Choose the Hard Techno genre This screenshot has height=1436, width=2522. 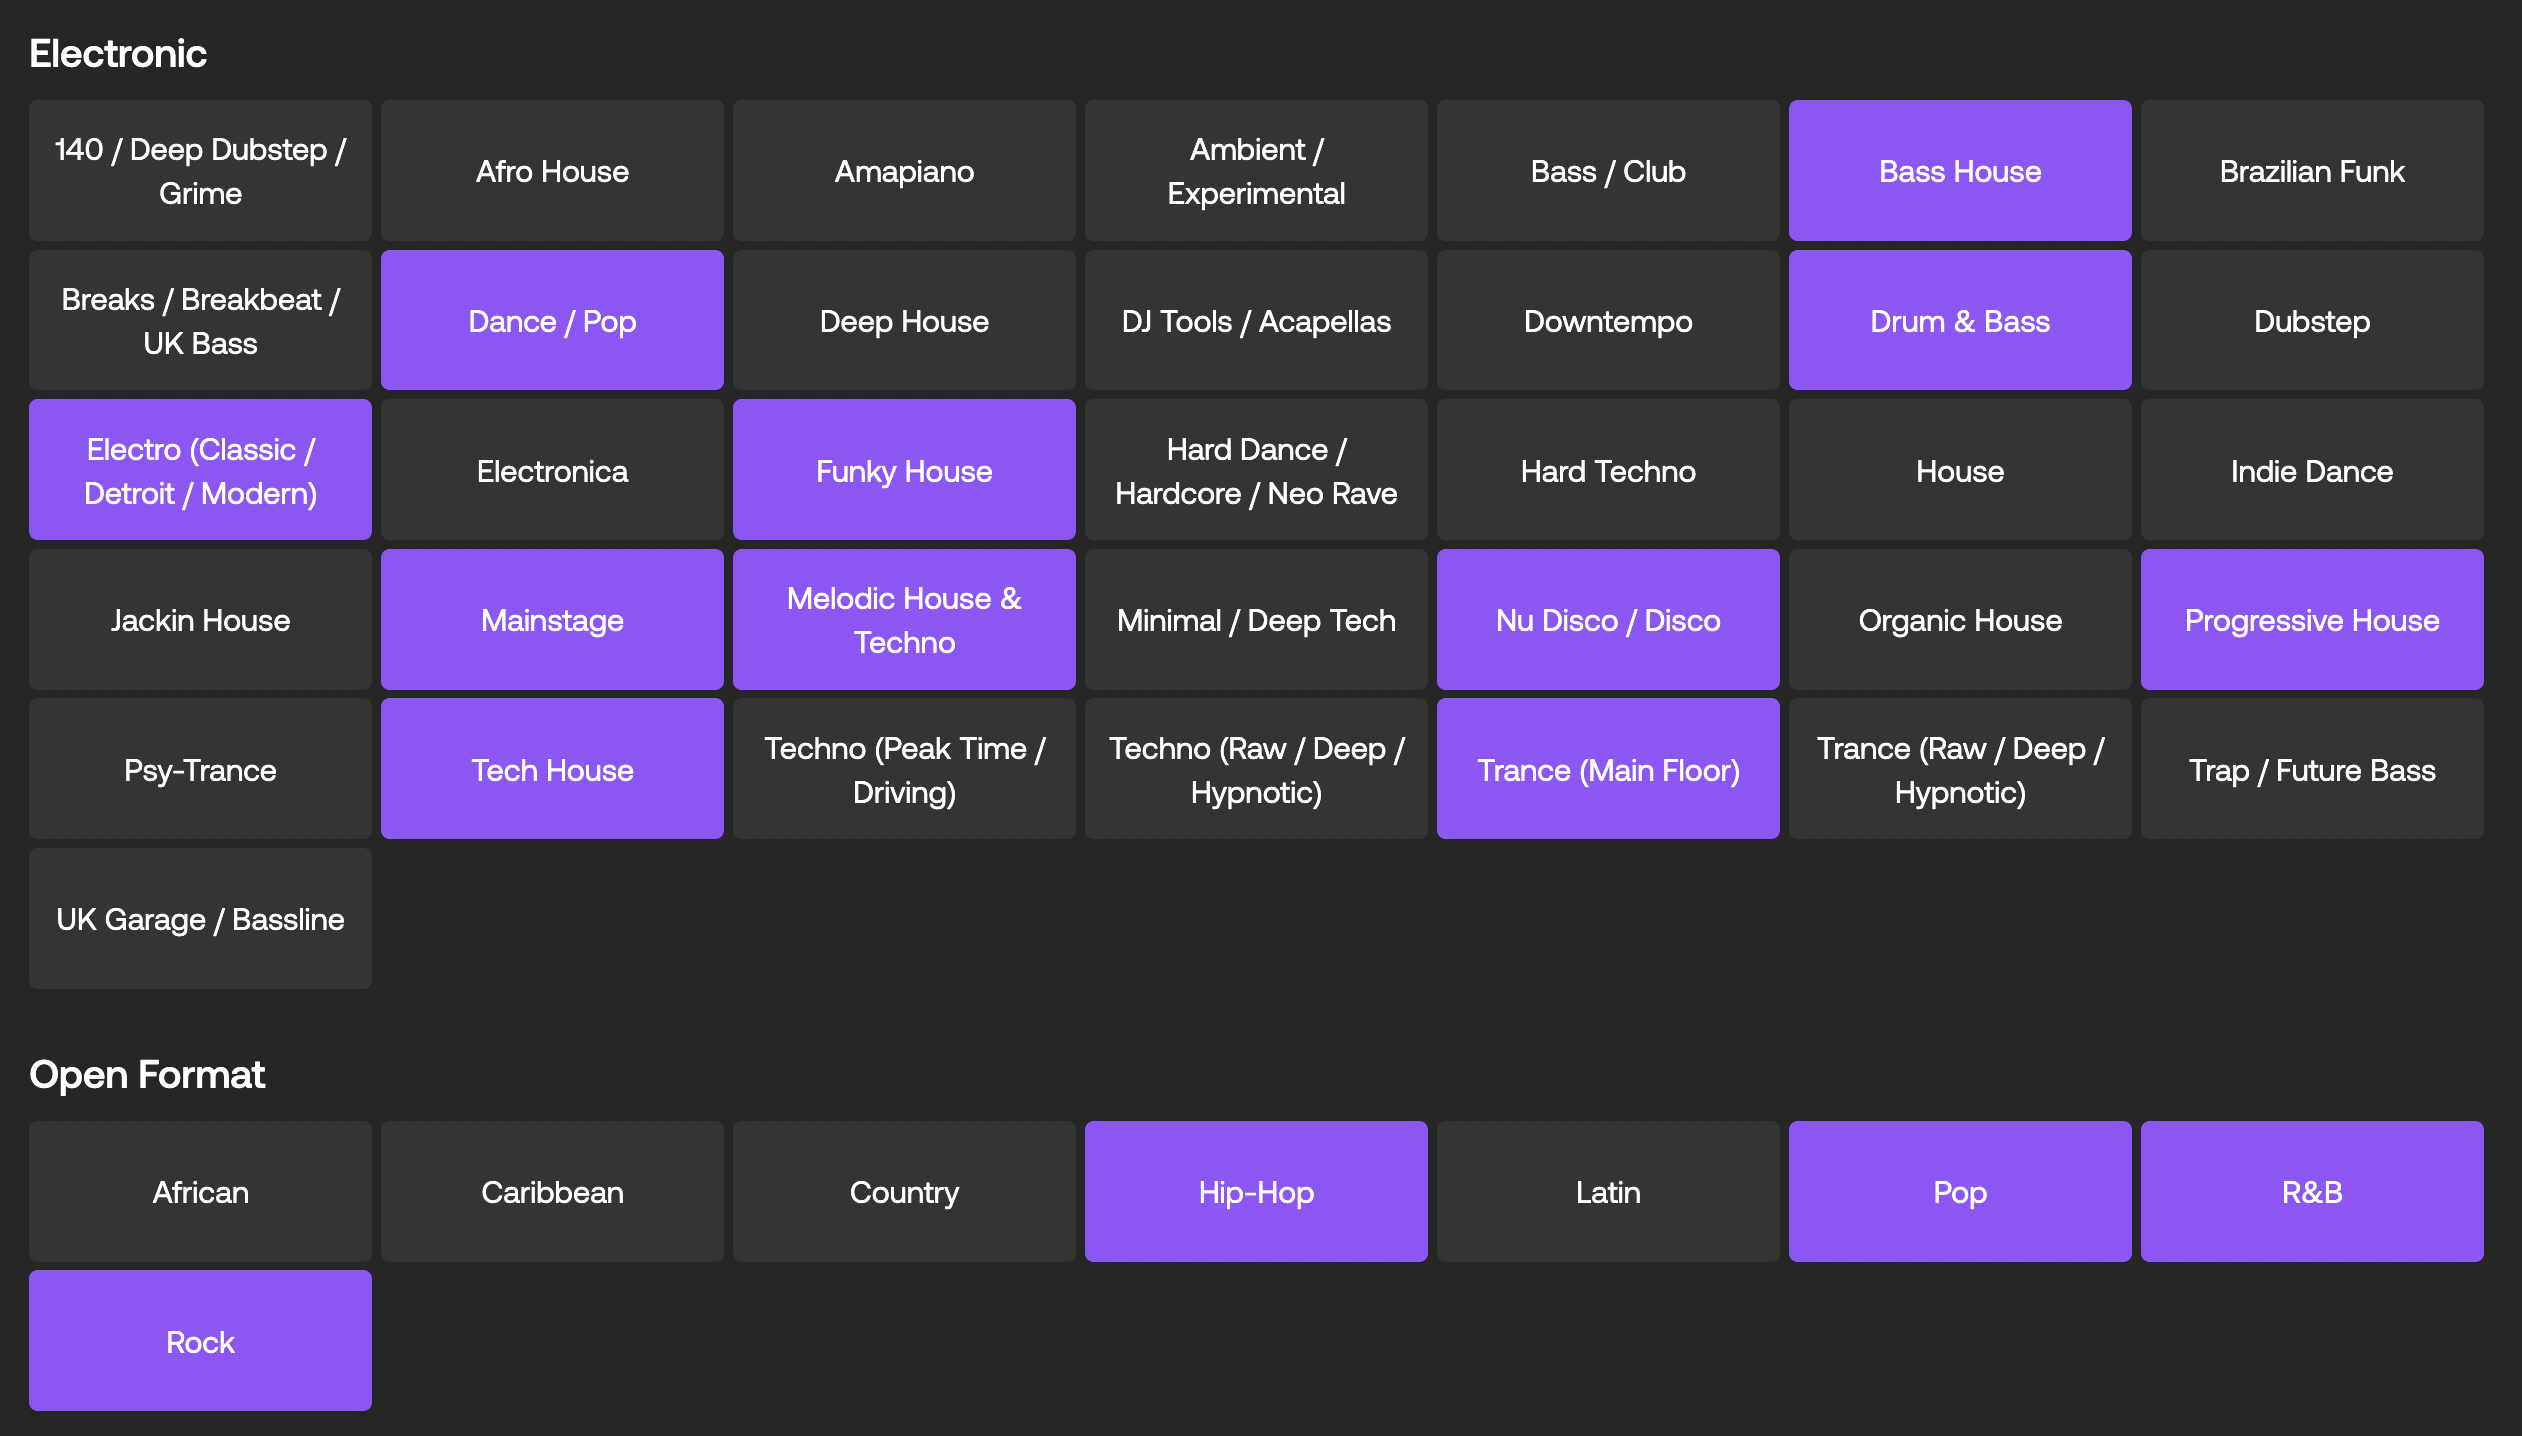(1607, 470)
